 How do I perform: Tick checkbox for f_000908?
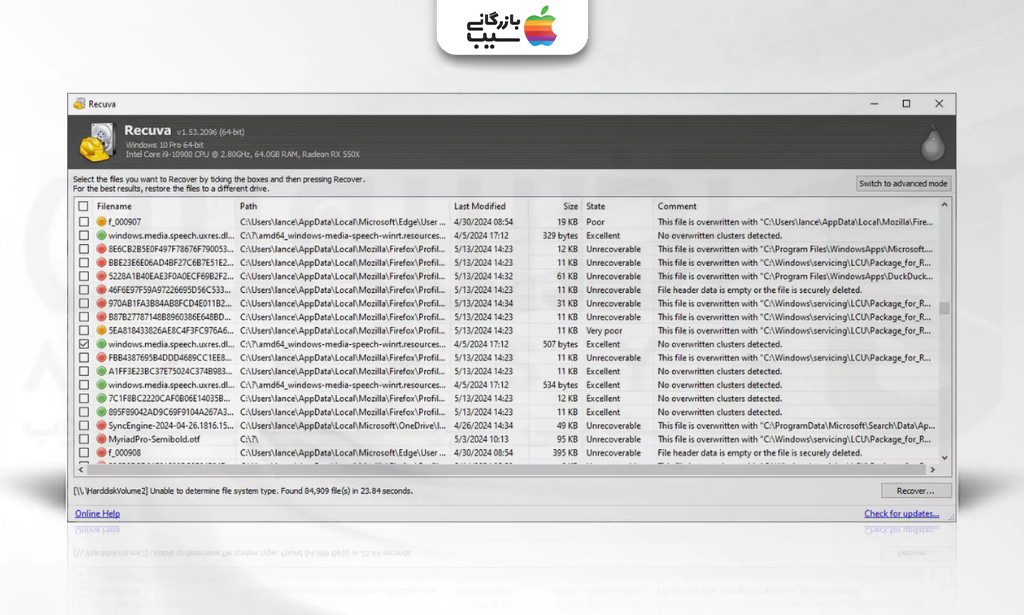84,452
